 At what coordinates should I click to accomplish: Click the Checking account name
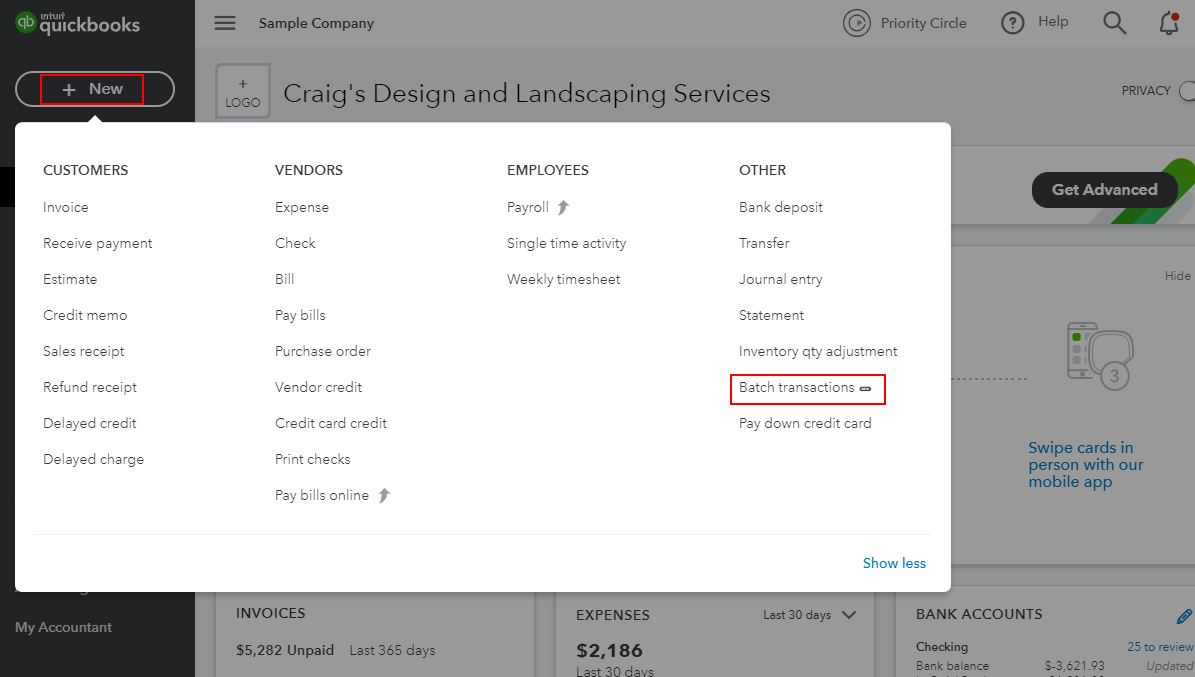pos(942,647)
